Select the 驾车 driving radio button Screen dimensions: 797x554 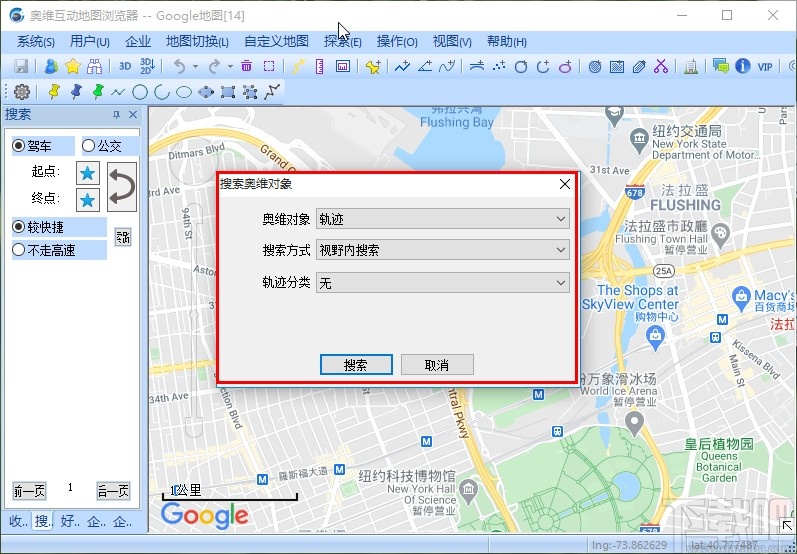(x=19, y=146)
